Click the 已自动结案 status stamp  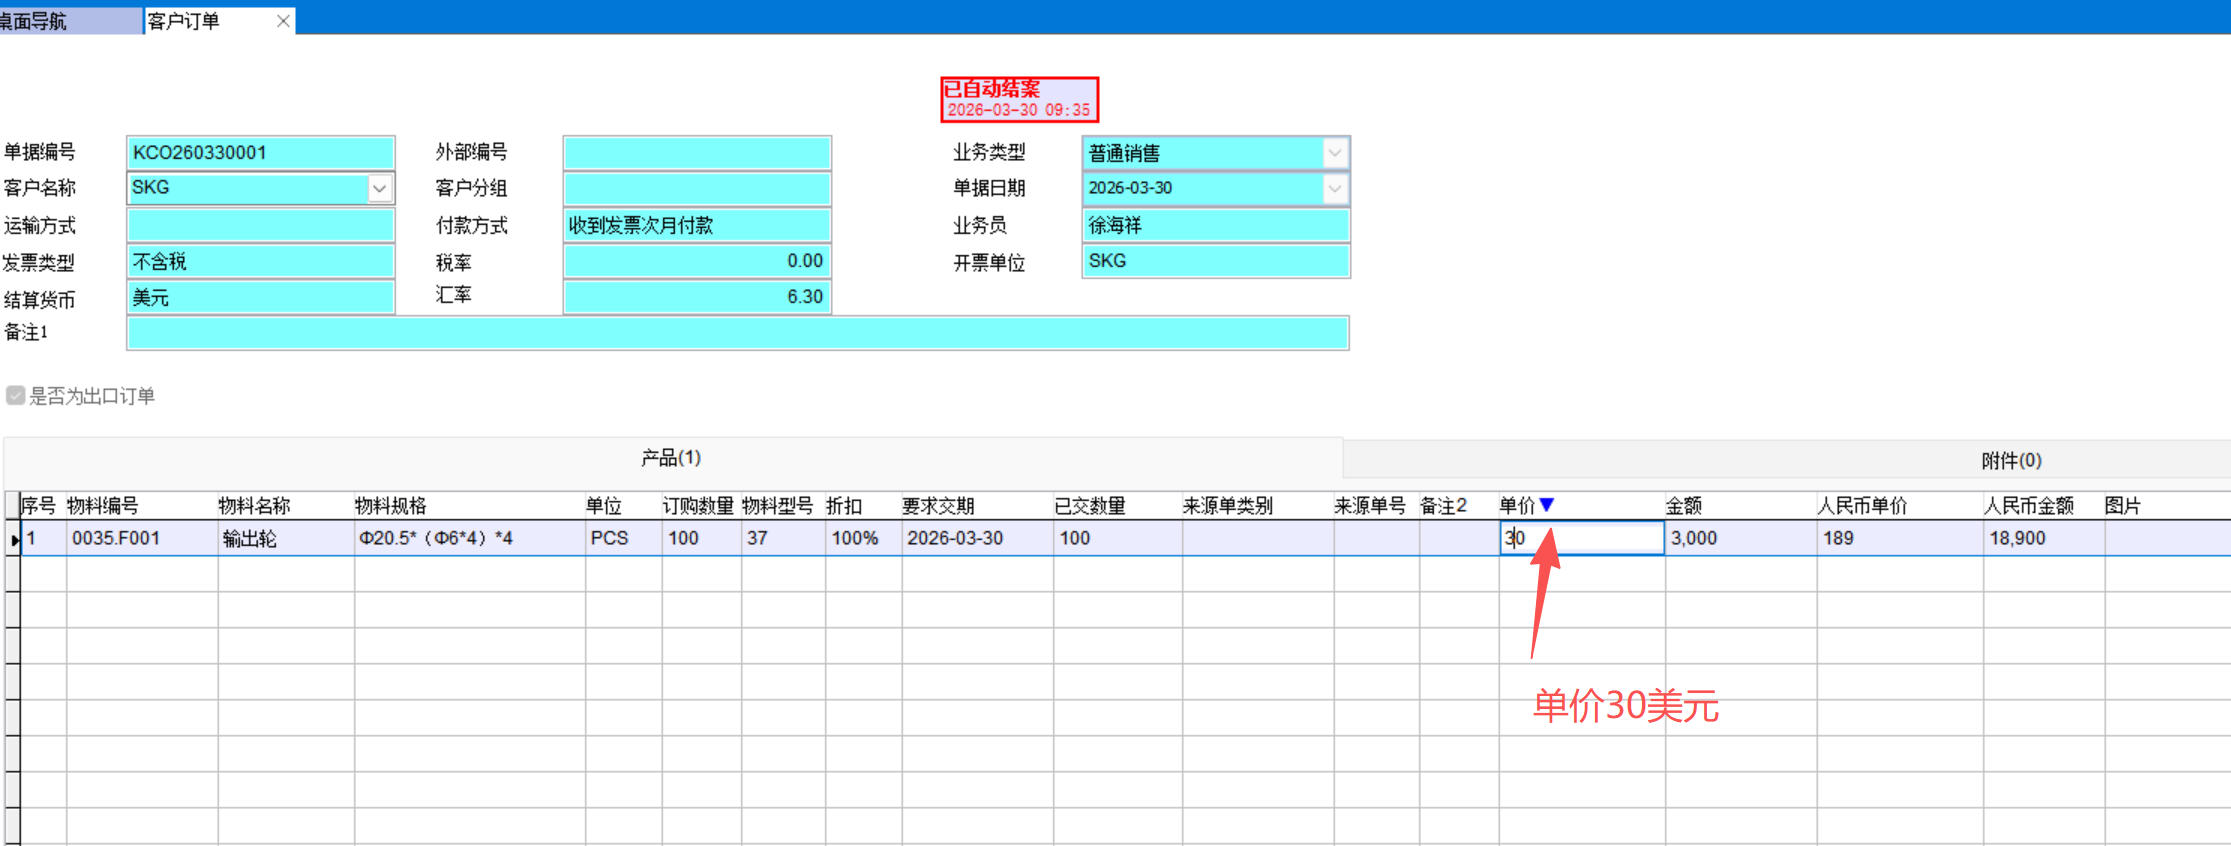pyautogui.click(x=1019, y=99)
